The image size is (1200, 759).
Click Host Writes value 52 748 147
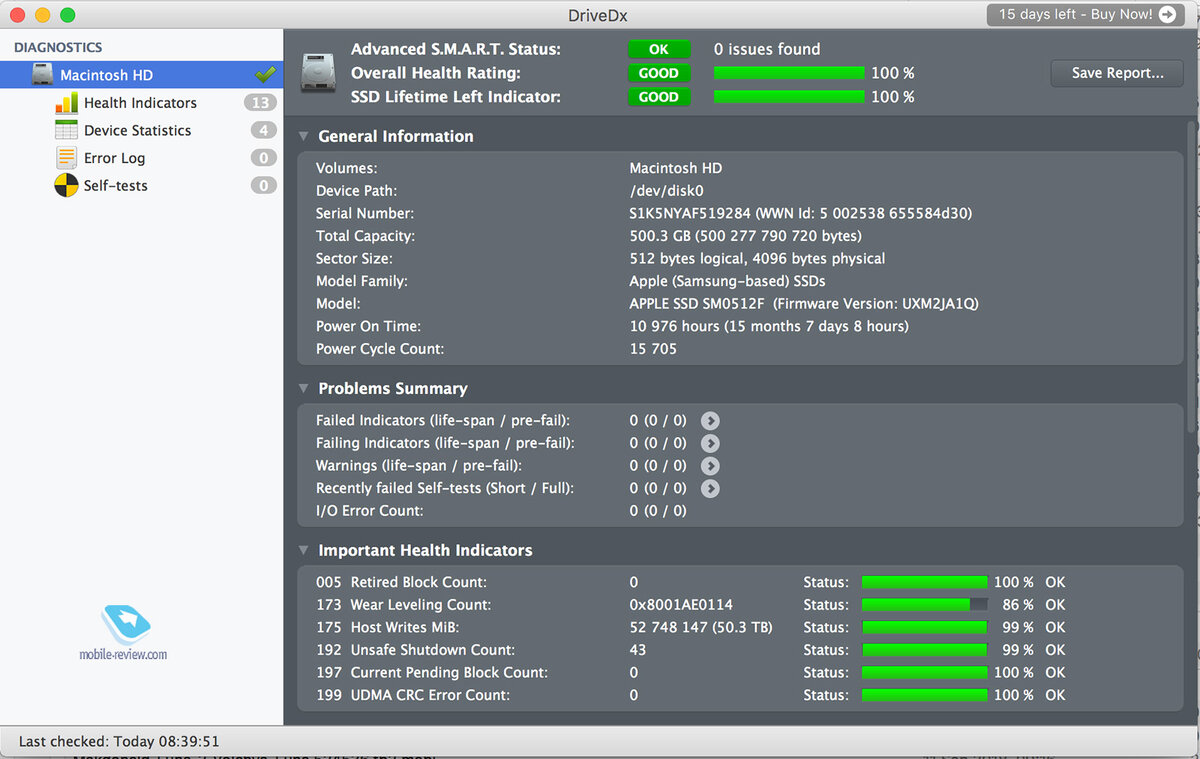pos(701,627)
